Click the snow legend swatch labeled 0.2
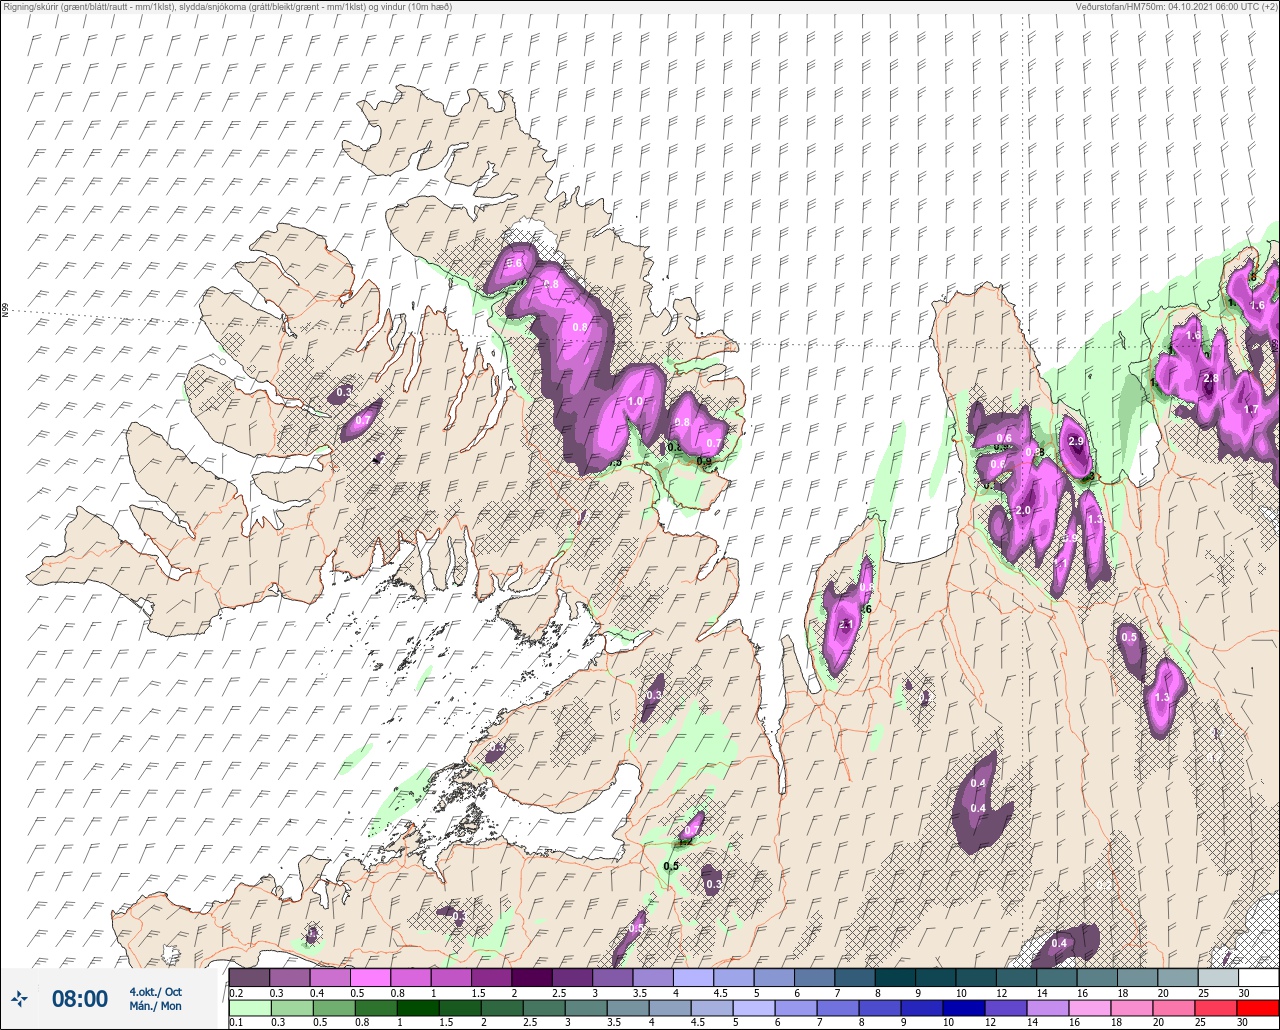Viewport: 1280px width, 1030px height. 249,977
